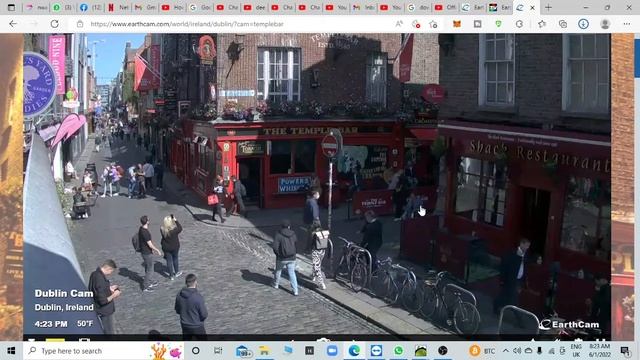640x360 pixels.
Task: Start Read aloud from address bar
Action: (399, 24)
